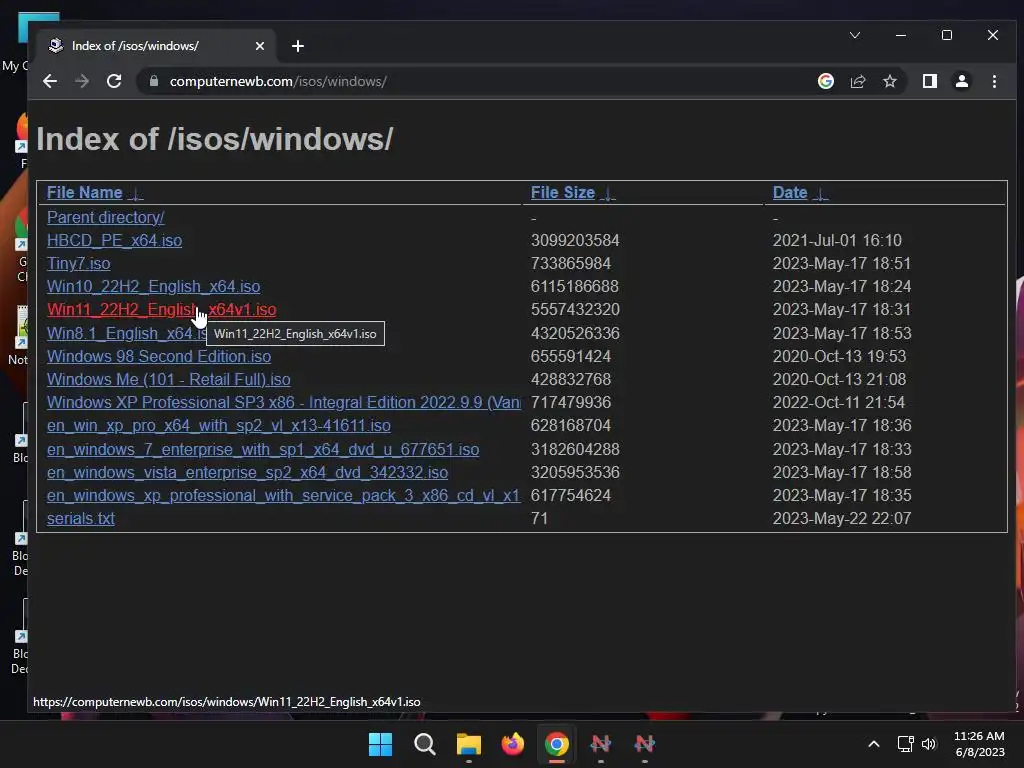The width and height of the screenshot is (1024, 768).
Task: Click the Index of /isos/windows/ heading
Action: tap(215, 139)
